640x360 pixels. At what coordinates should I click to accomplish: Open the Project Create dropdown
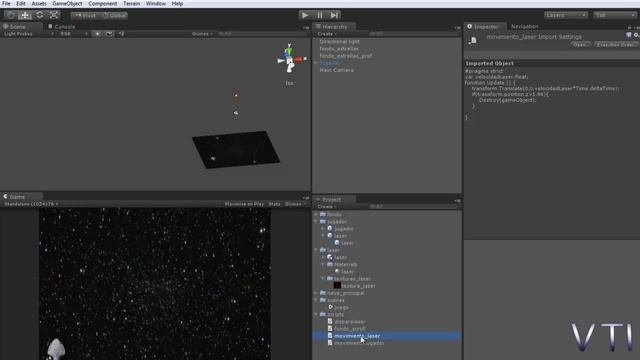(327, 207)
